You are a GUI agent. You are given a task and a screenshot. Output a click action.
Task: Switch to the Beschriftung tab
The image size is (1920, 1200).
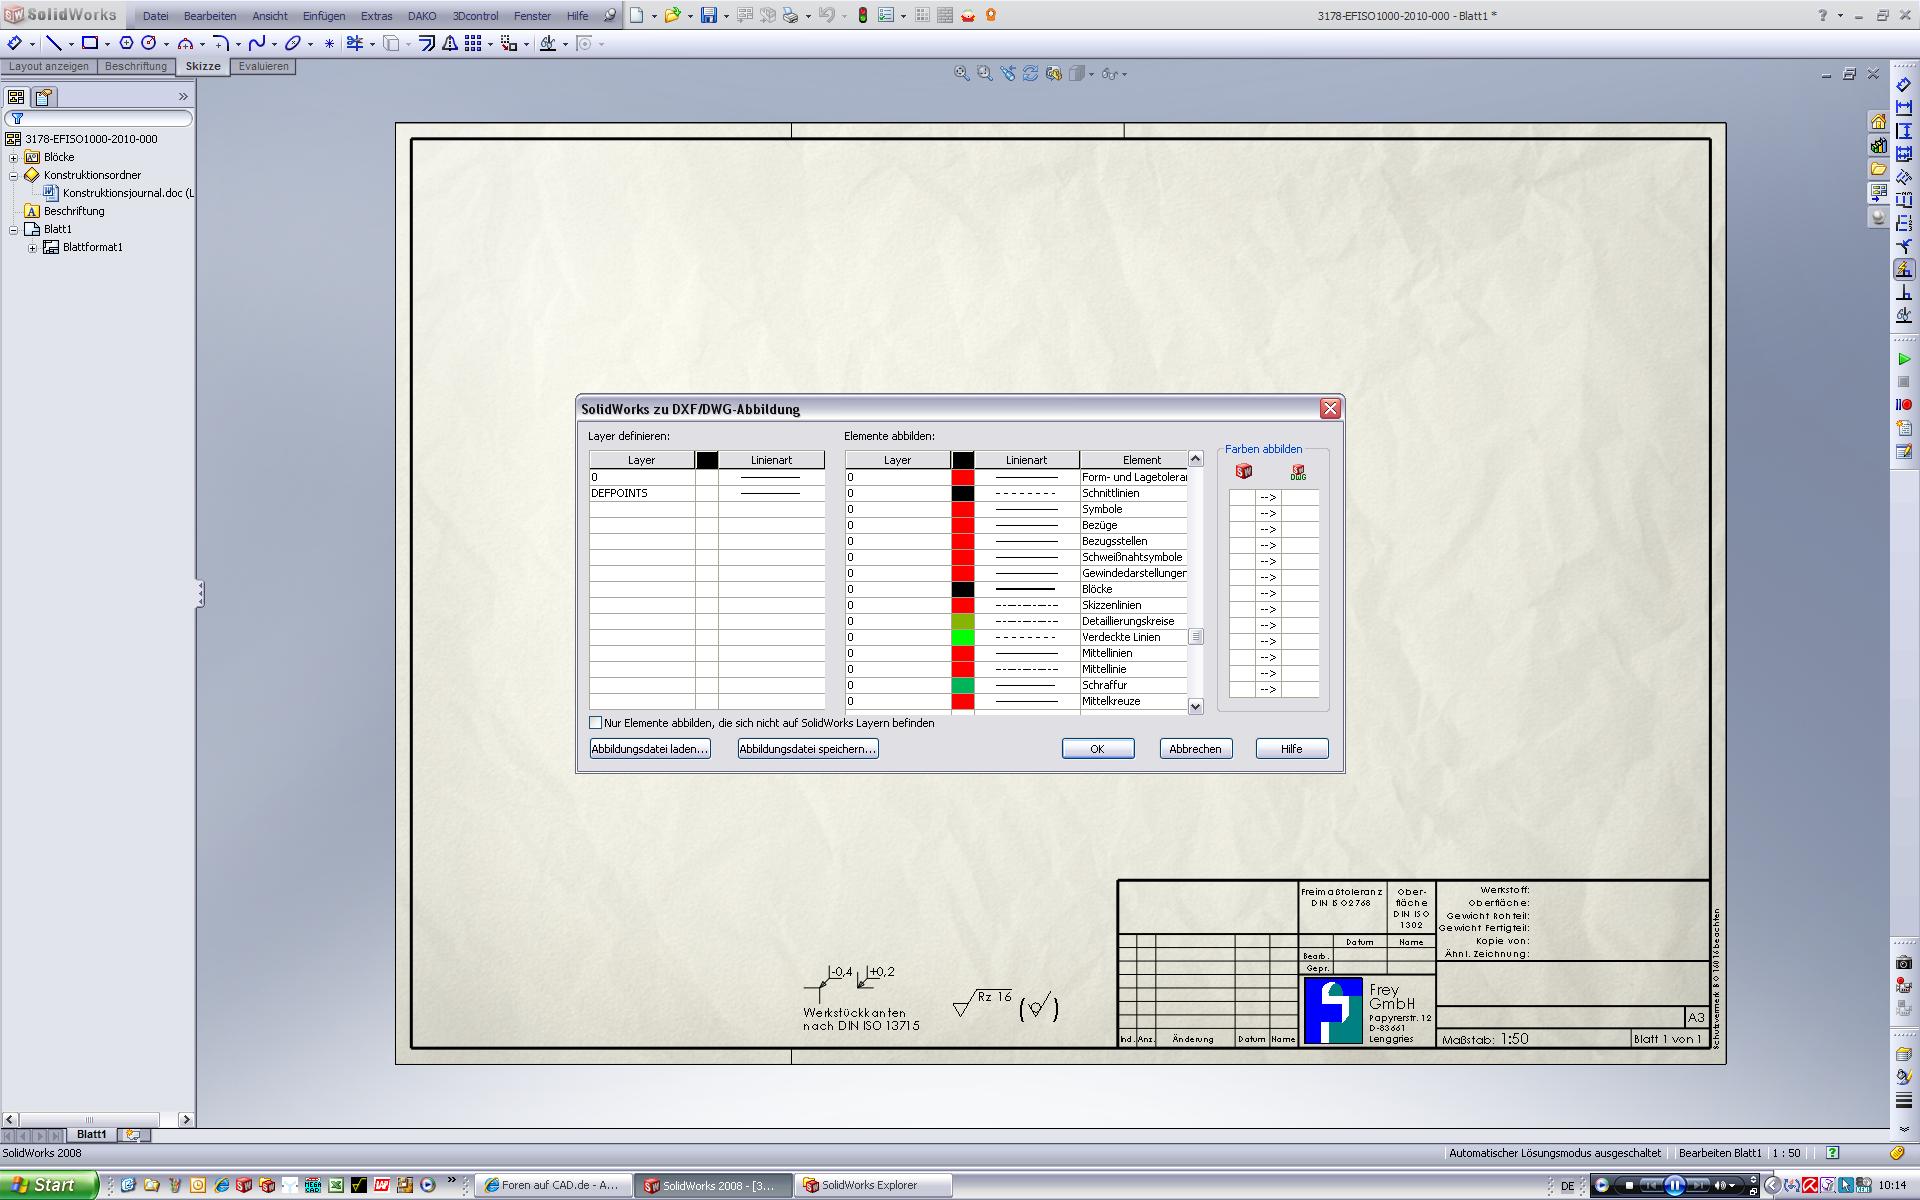coord(136,66)
